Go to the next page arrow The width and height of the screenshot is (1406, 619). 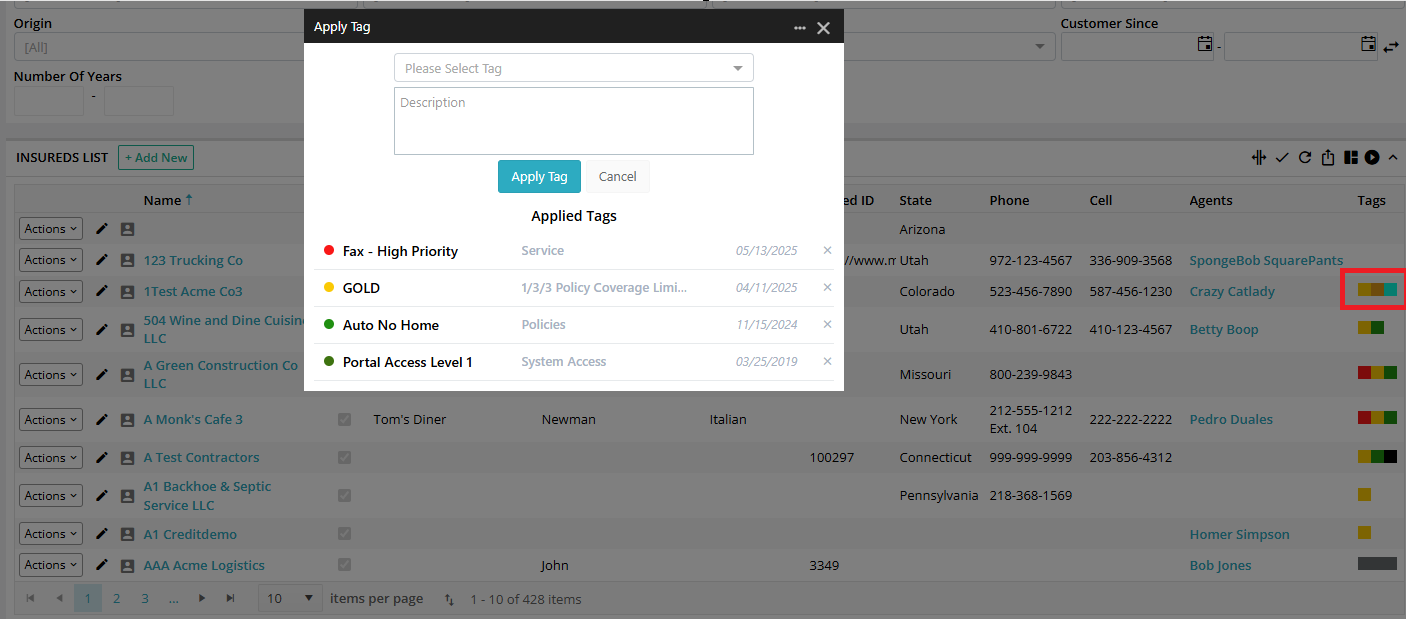pos(202,598)
